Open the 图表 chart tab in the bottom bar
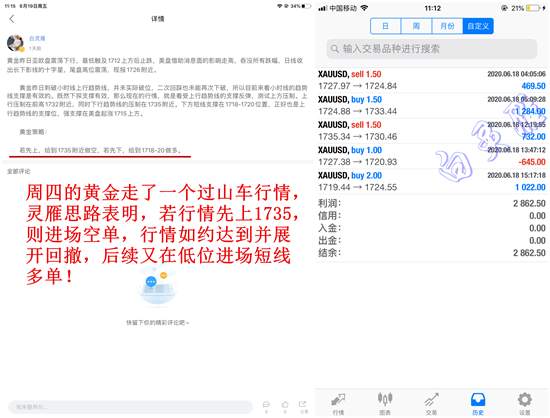Image resolution: width=550 pixels, height=418 pixels. [x=385, y=404]
